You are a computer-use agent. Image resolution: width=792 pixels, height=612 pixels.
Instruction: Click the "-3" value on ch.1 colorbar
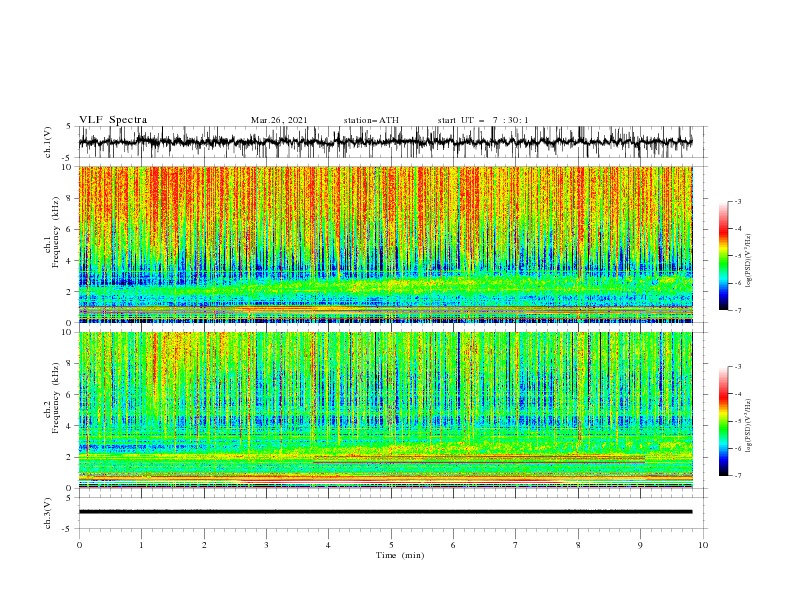point(736,201)
